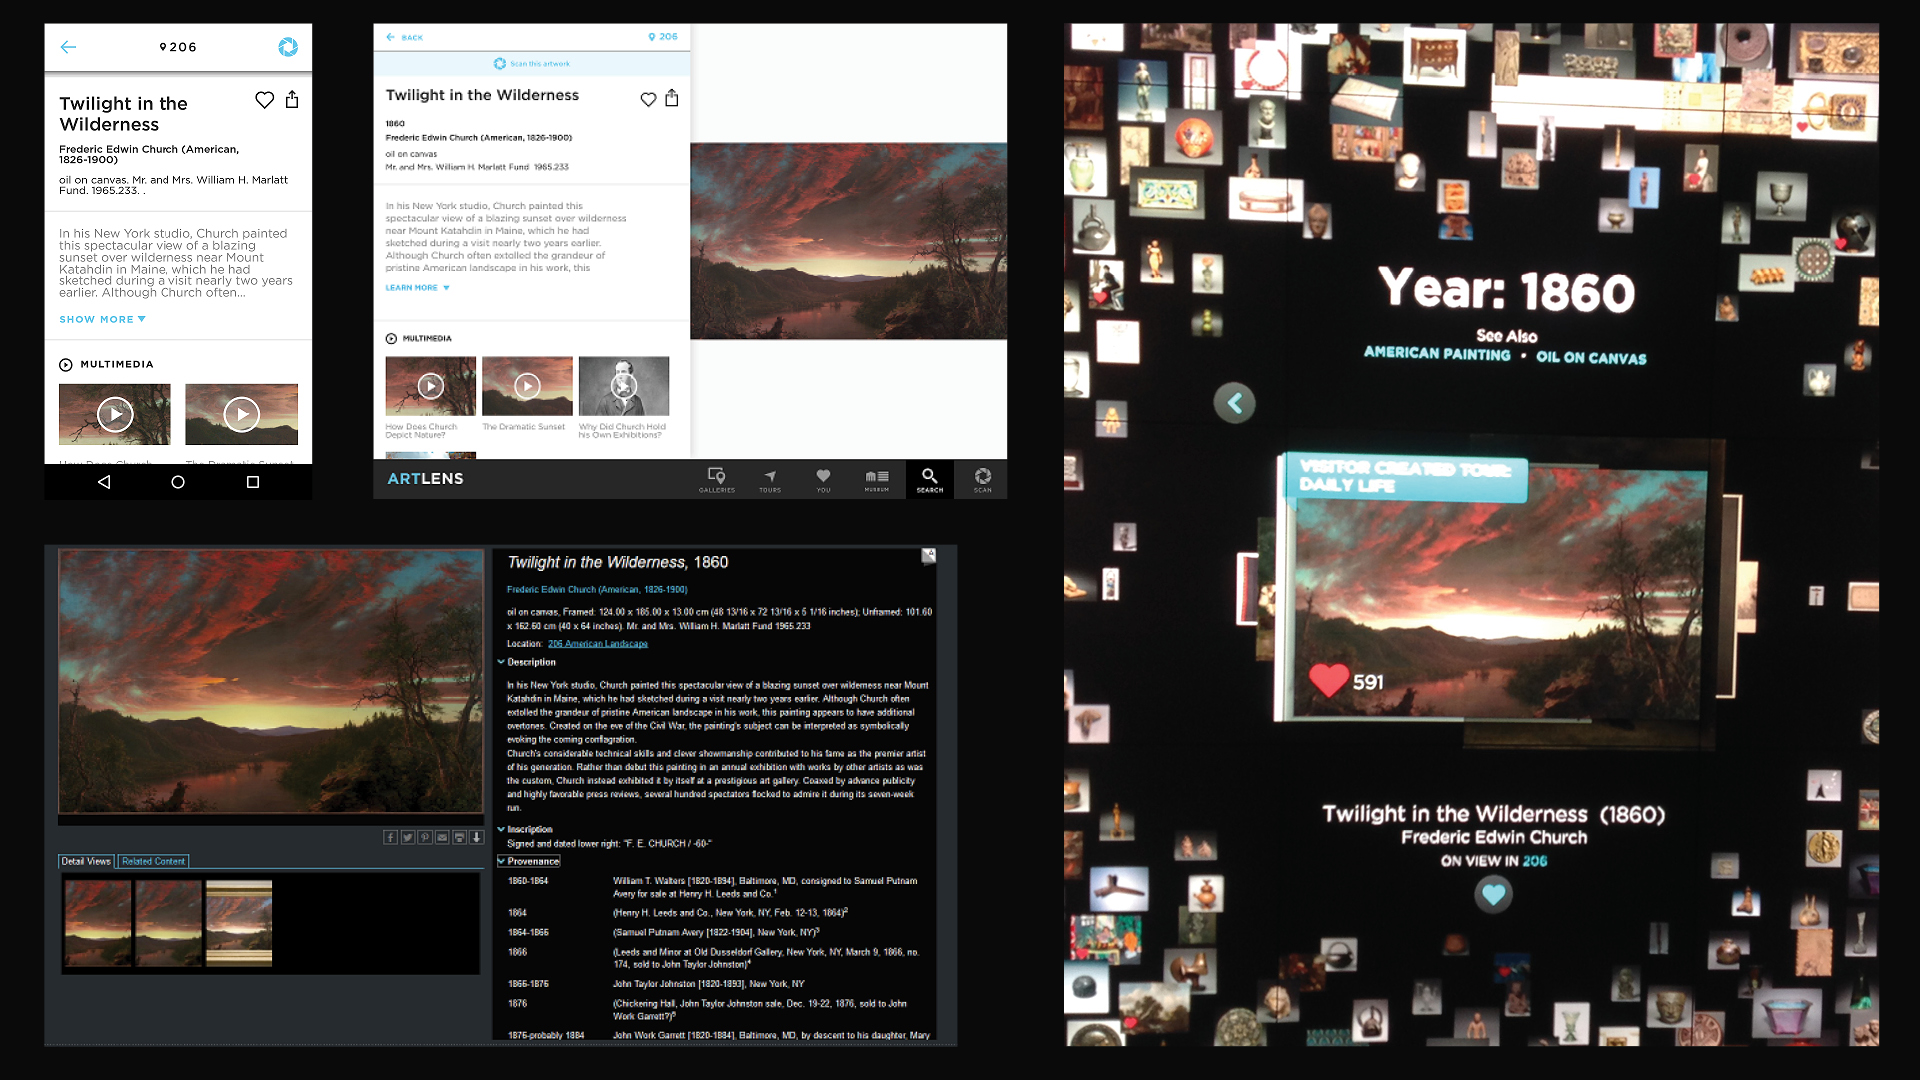Collapse the Provenance section
Screen dimensions: 1920x1080
pos(529,861)
